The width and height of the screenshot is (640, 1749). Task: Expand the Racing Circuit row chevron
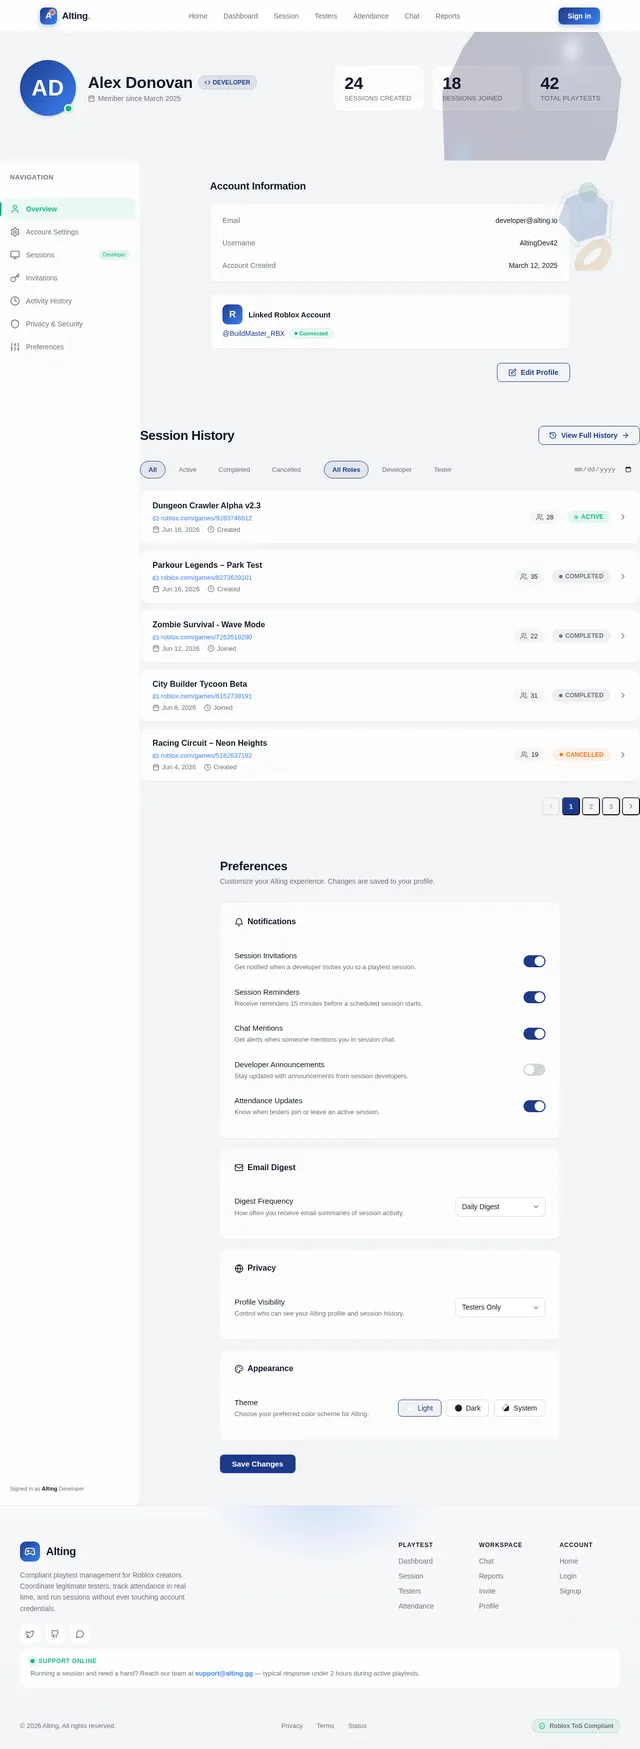[x=623, y=755]
